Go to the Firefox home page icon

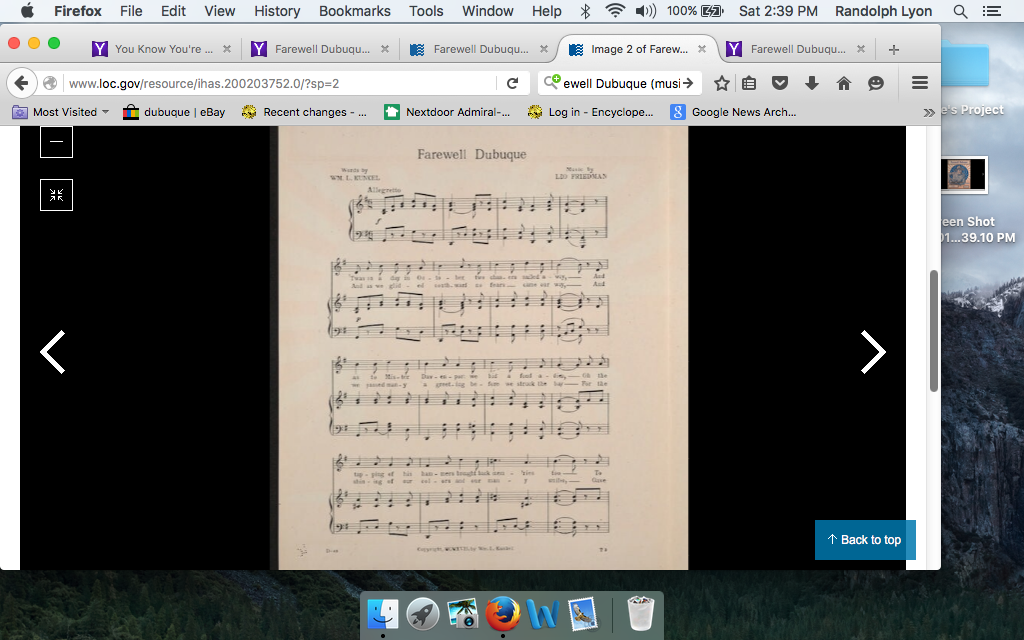tap(844, 84)
